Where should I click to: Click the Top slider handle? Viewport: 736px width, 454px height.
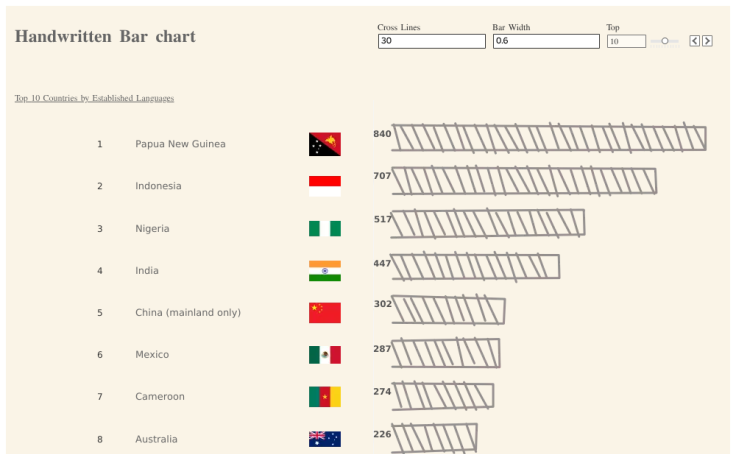665,41
